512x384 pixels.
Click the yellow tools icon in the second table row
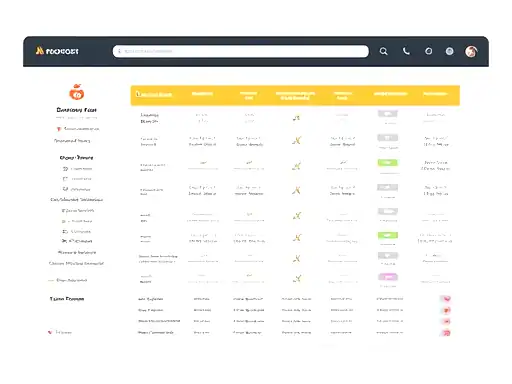[x=296, y=141]
